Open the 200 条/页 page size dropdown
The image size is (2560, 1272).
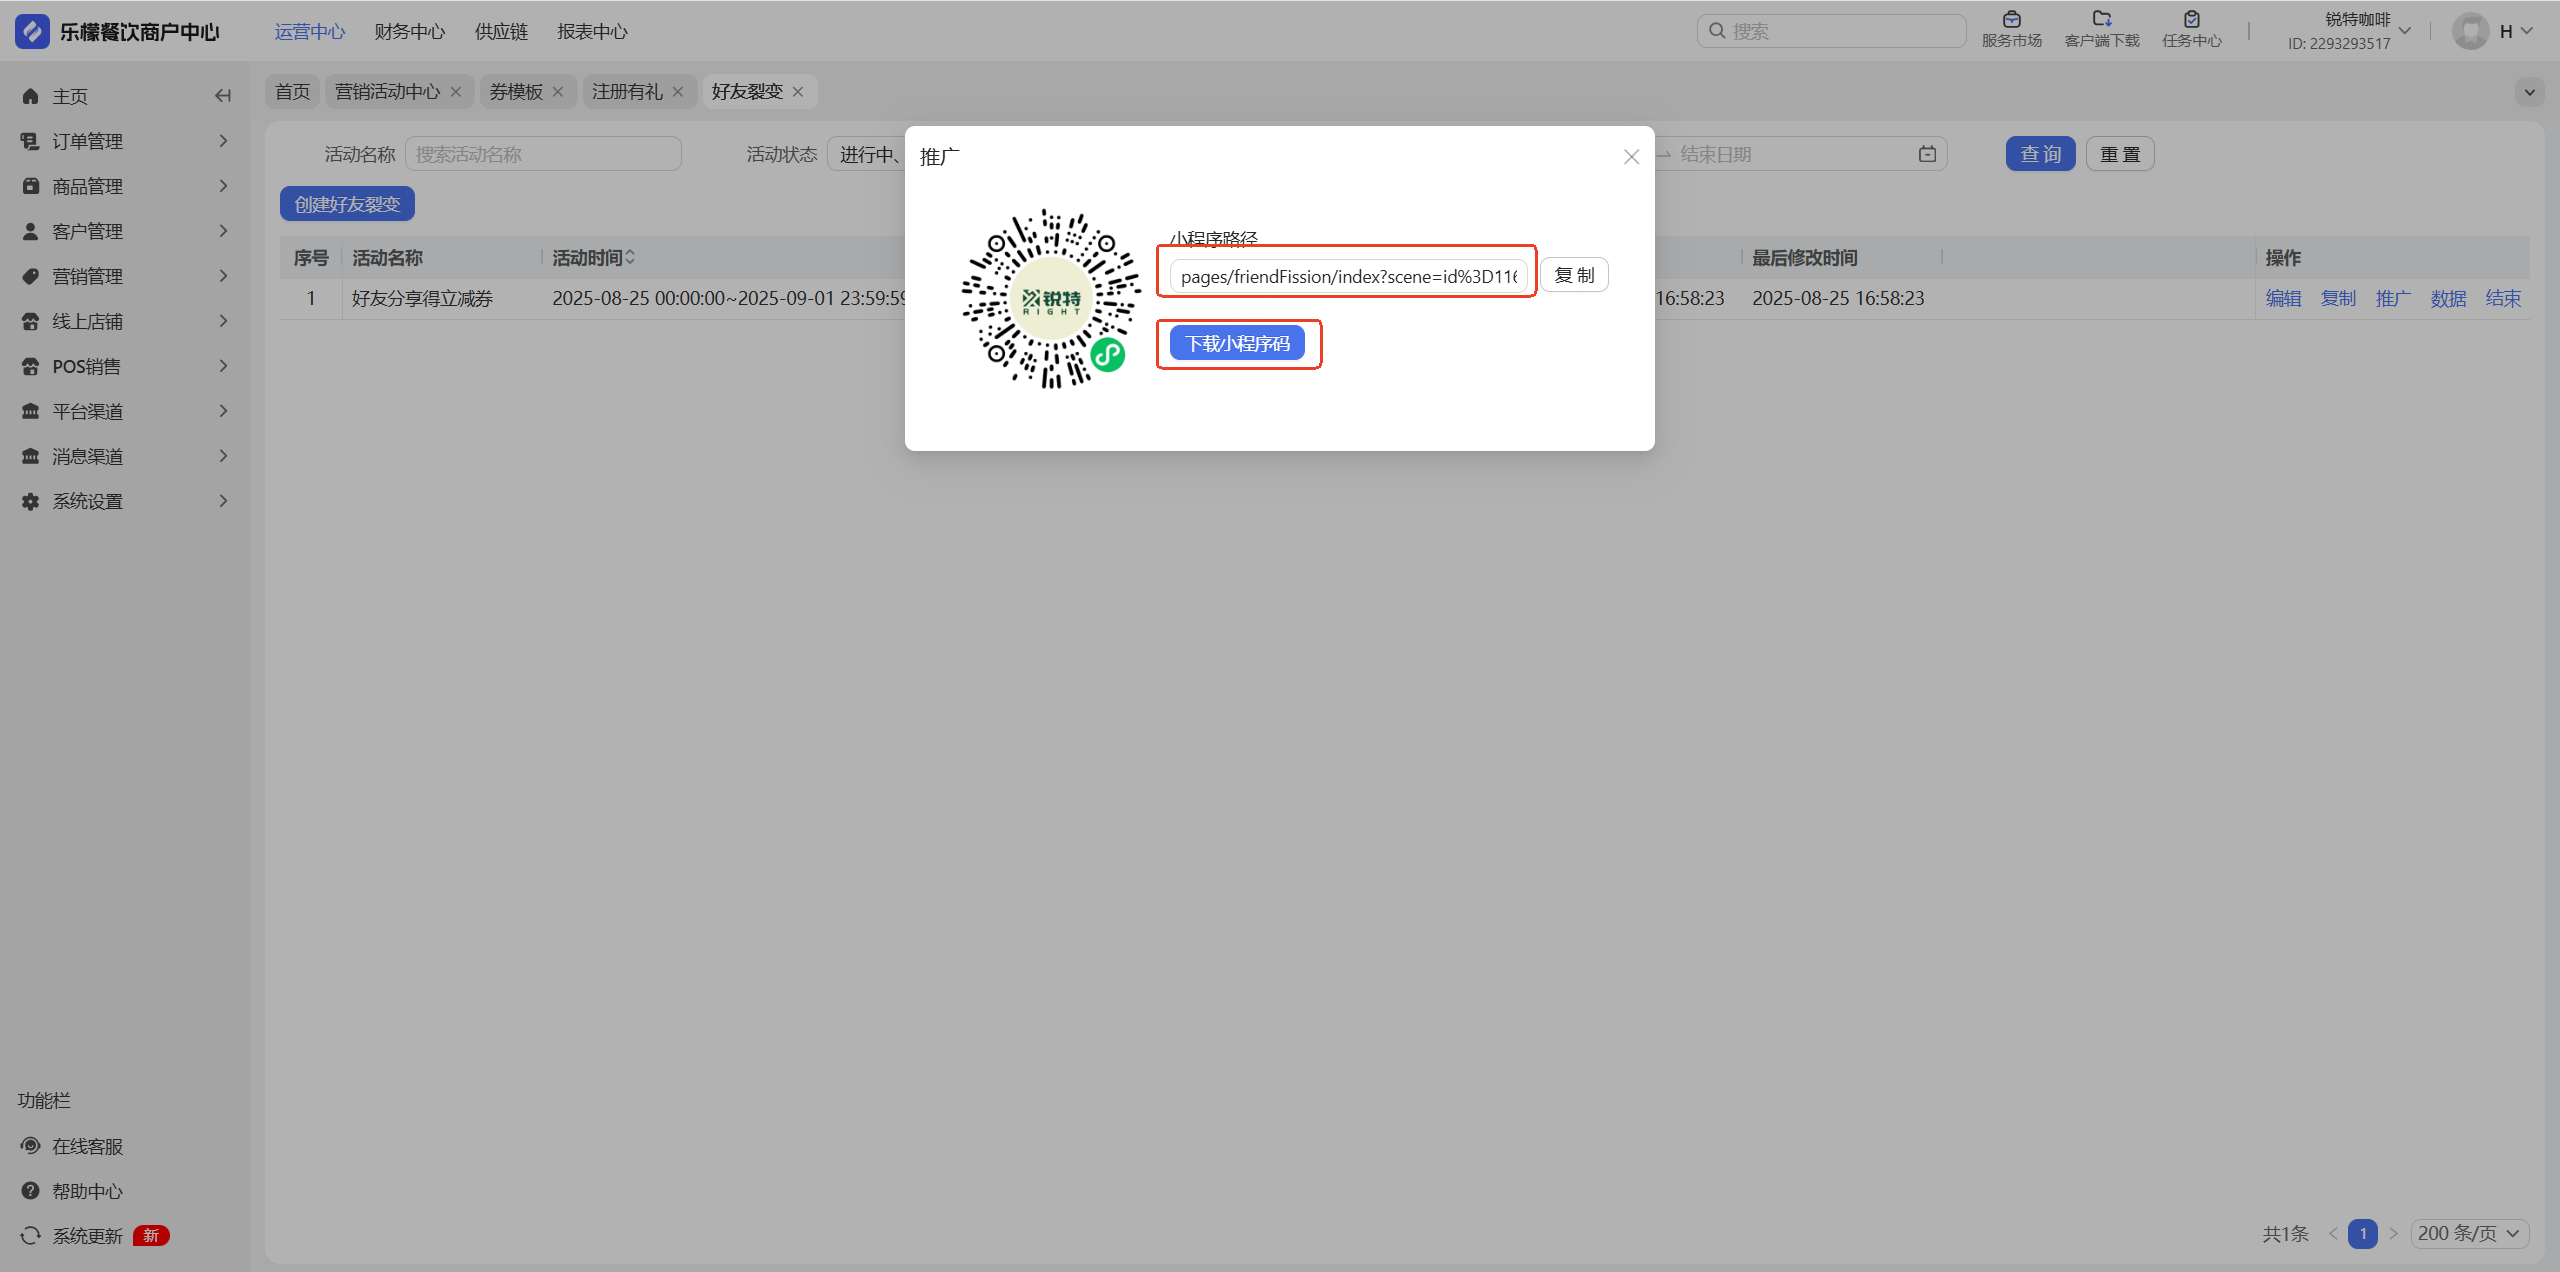pos(2469,1233)
